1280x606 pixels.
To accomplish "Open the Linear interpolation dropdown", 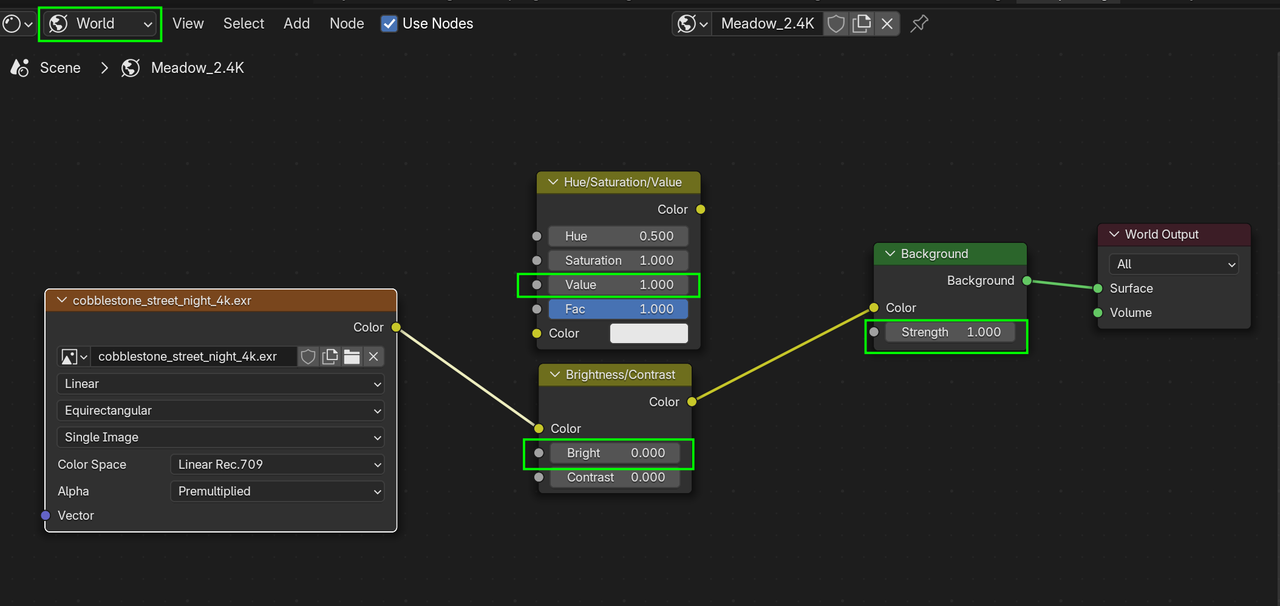I will tap(220, 384).
